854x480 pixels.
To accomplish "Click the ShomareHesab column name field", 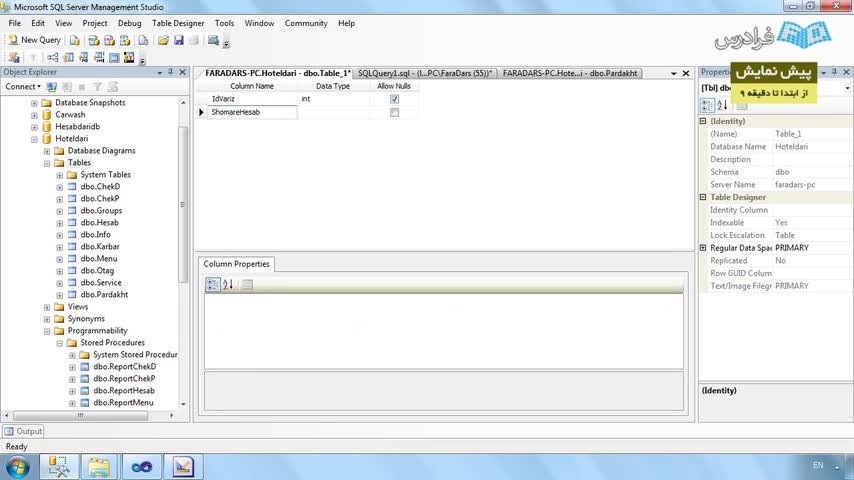I will (252, 112).
